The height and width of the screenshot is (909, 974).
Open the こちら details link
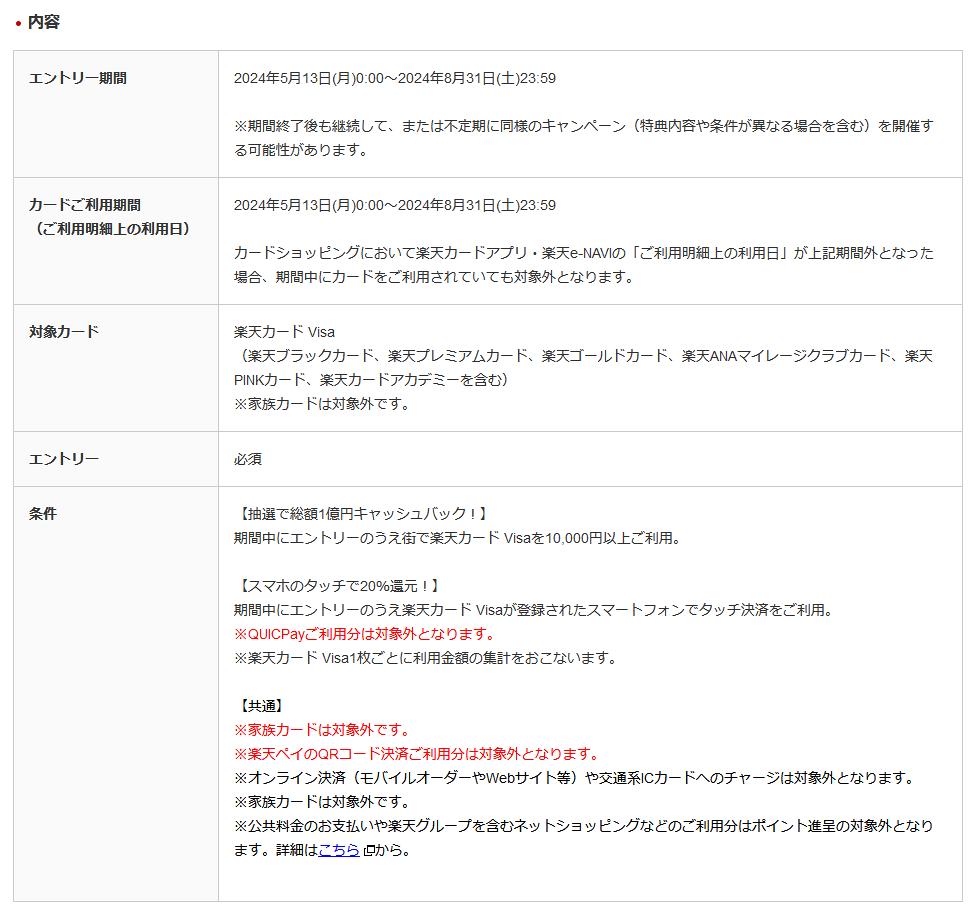point(338,850)
